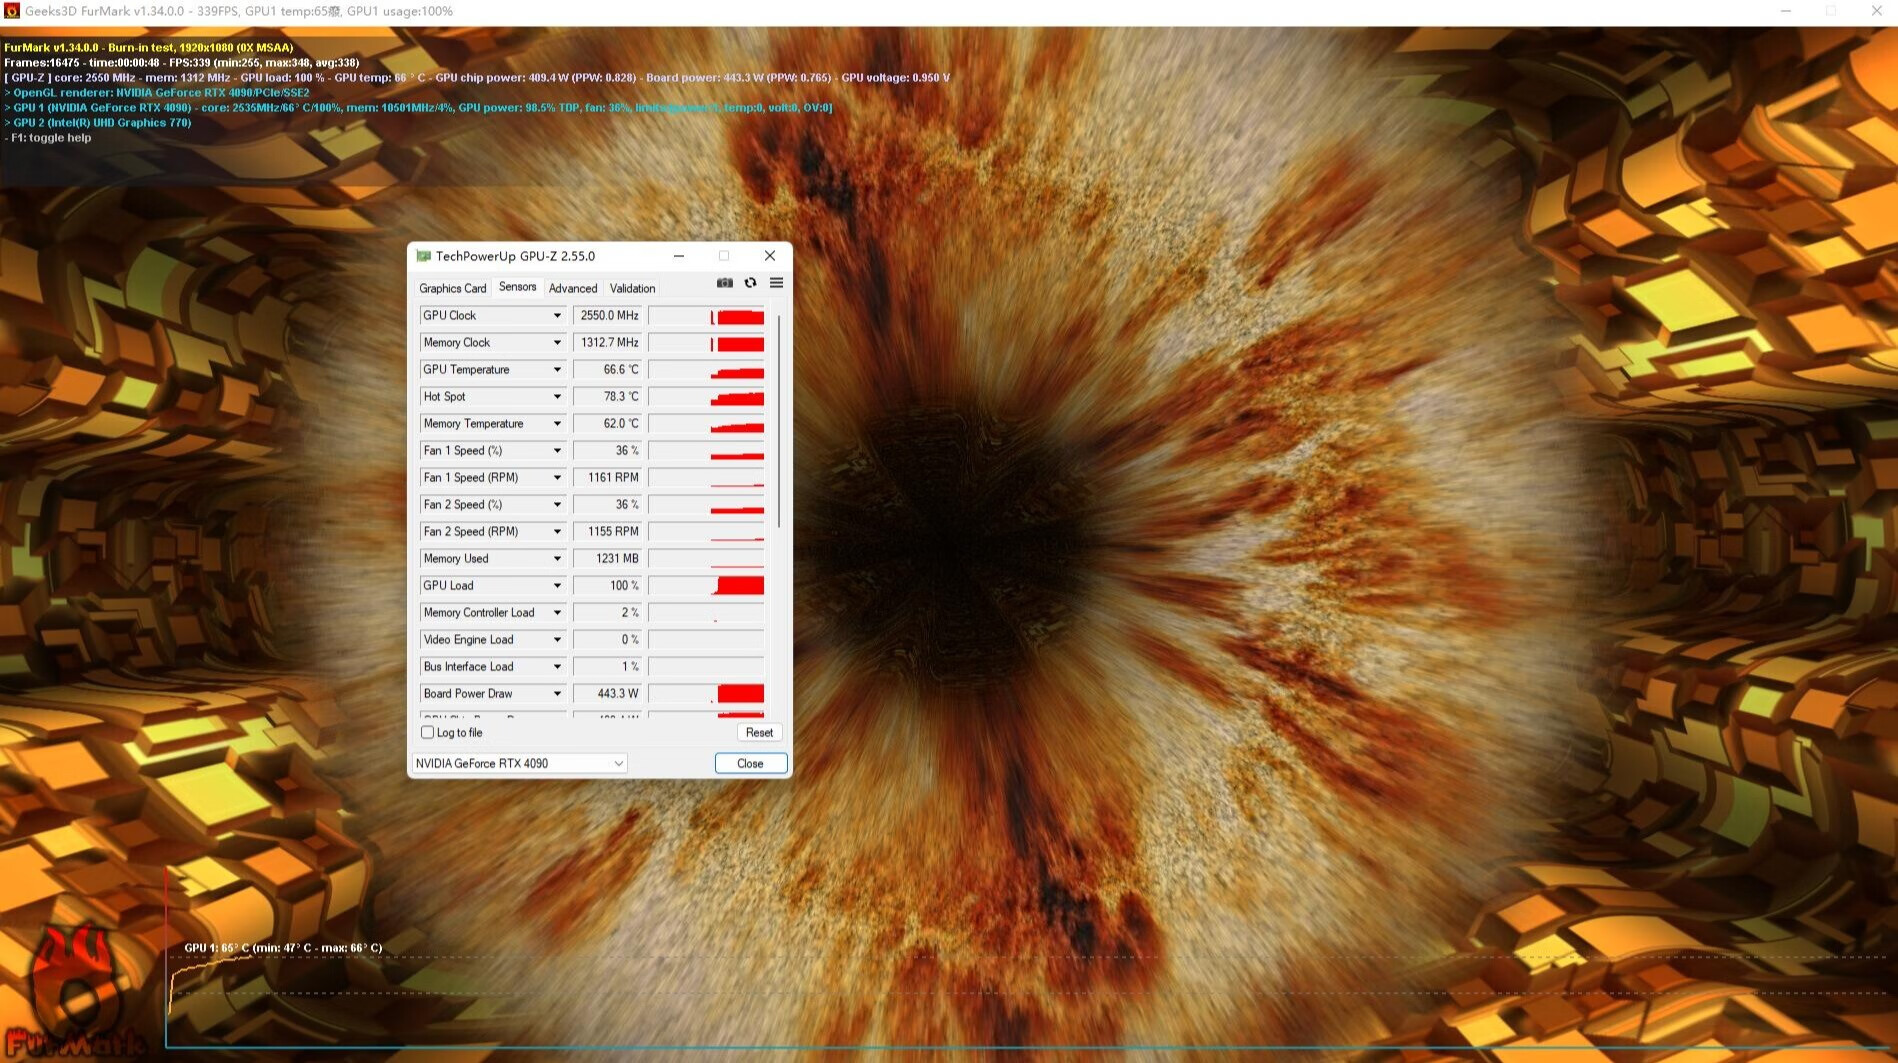This screenshot has height=1063, width=1898.
Task: Click the Hot Spot history graph
Action: 706,397
